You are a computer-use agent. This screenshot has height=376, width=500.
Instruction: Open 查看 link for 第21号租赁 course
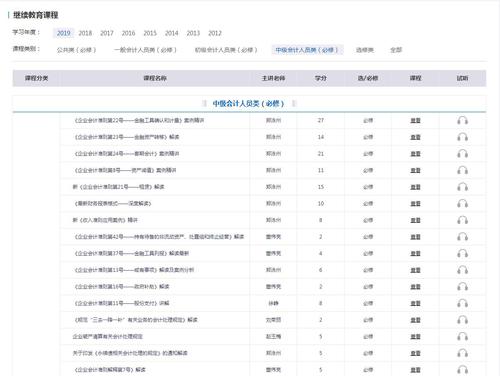(415, 187)
